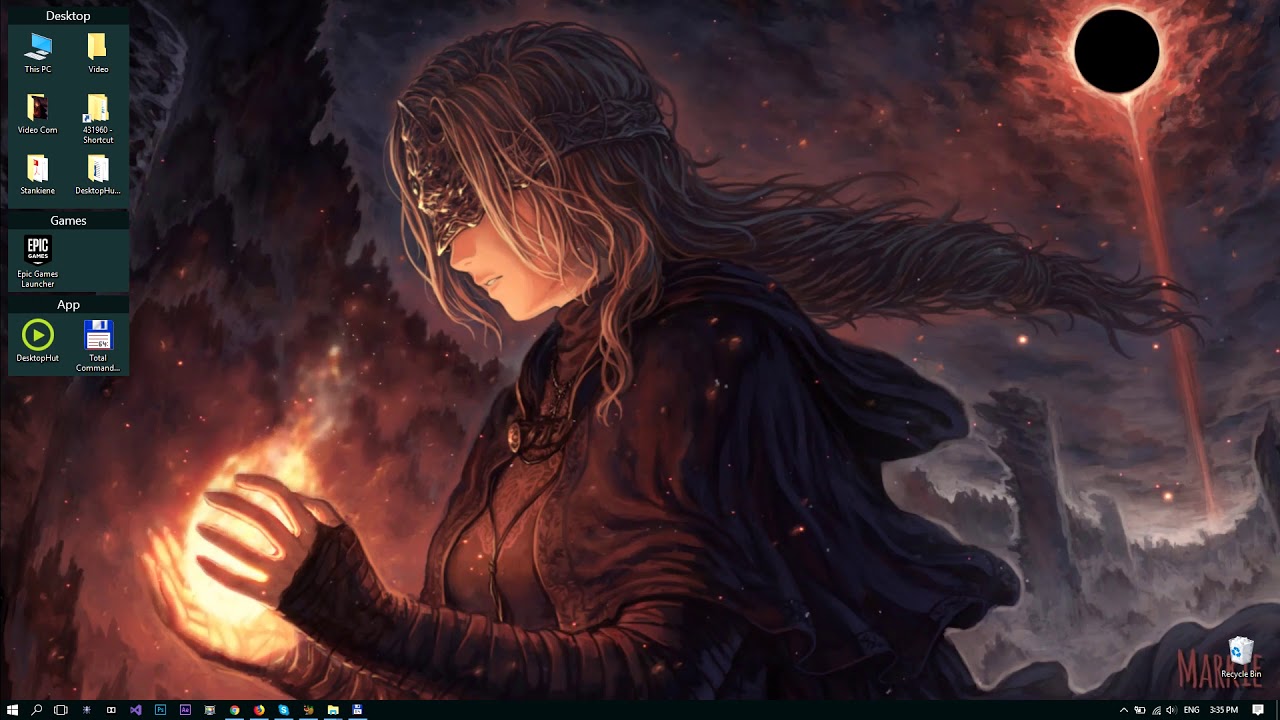
Task: Click the starburst icon beside Task View
Action: (x=86, y=710)
